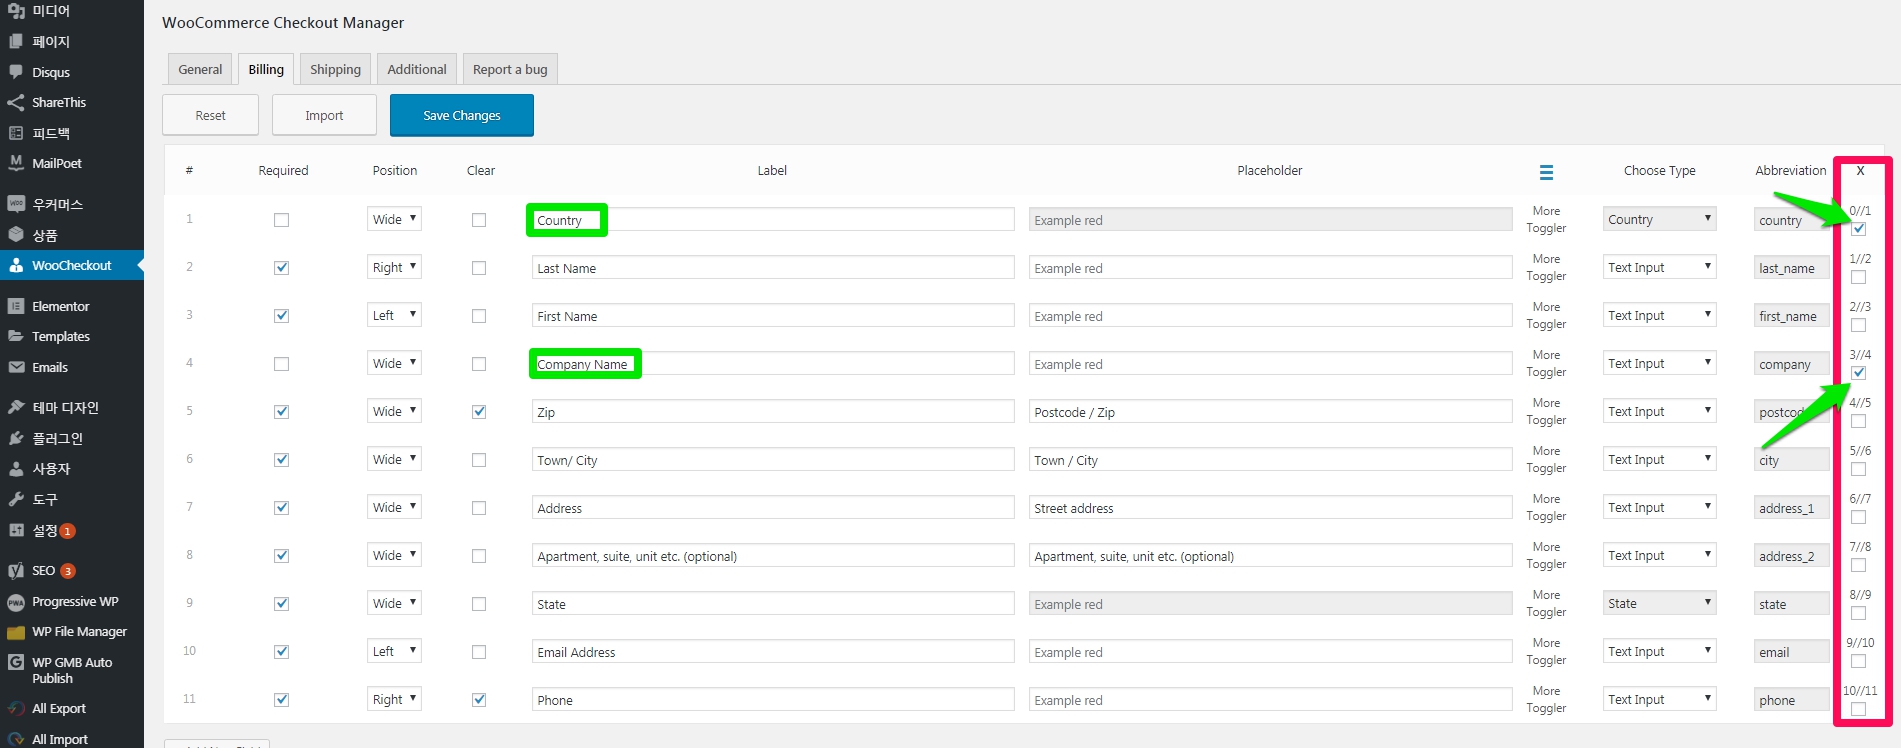Uncheck Clear checkbox for Zip row
This screenshot has height=748, width=1901.
[479, 412]
